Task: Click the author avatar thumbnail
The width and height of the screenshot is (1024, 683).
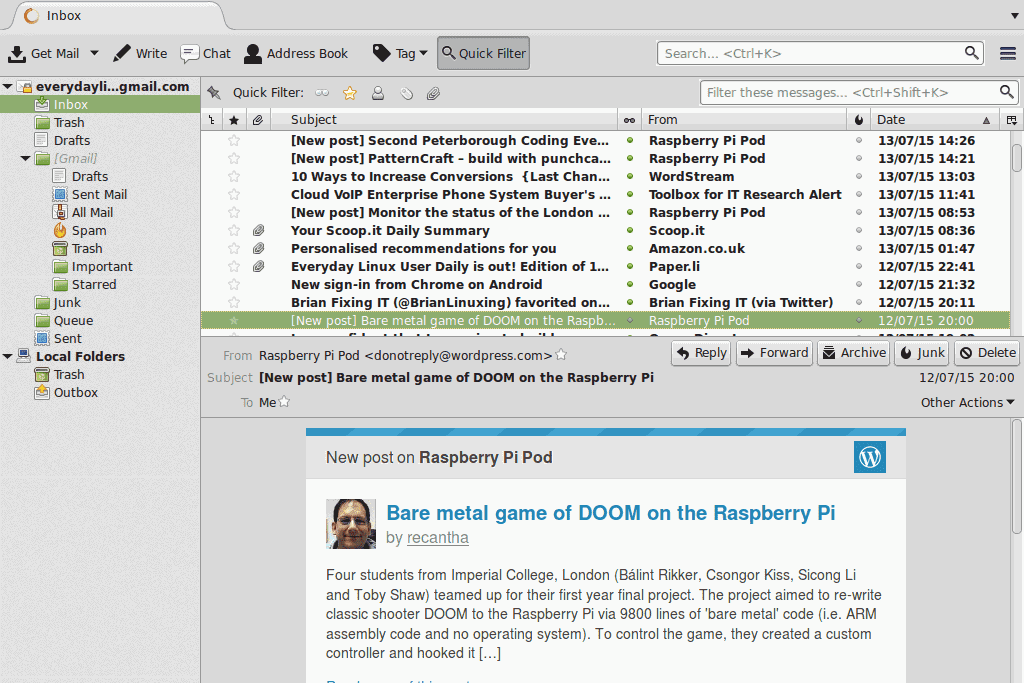Action: [351, 524]
